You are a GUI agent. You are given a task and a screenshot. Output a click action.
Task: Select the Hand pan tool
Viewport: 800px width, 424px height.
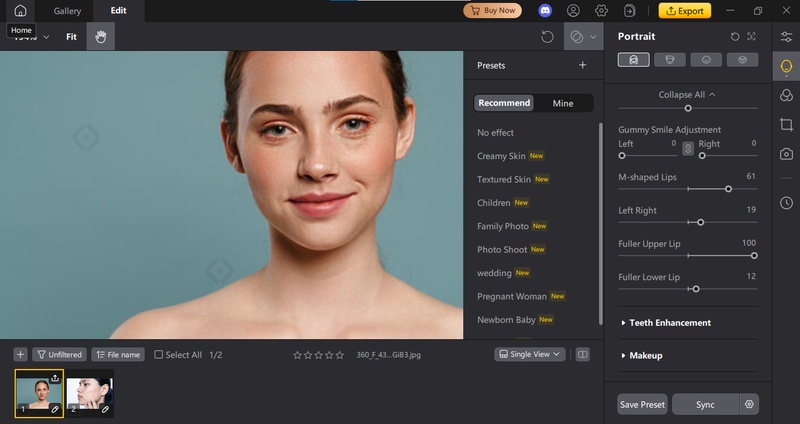tap(100, 37)
